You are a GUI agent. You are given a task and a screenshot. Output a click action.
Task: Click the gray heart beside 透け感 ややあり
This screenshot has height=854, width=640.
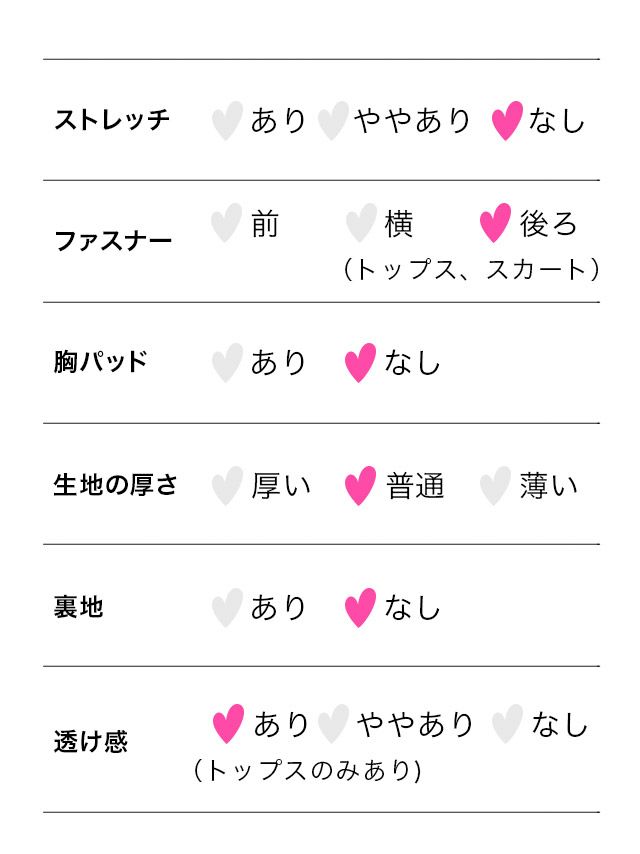(x=333, y=724)
